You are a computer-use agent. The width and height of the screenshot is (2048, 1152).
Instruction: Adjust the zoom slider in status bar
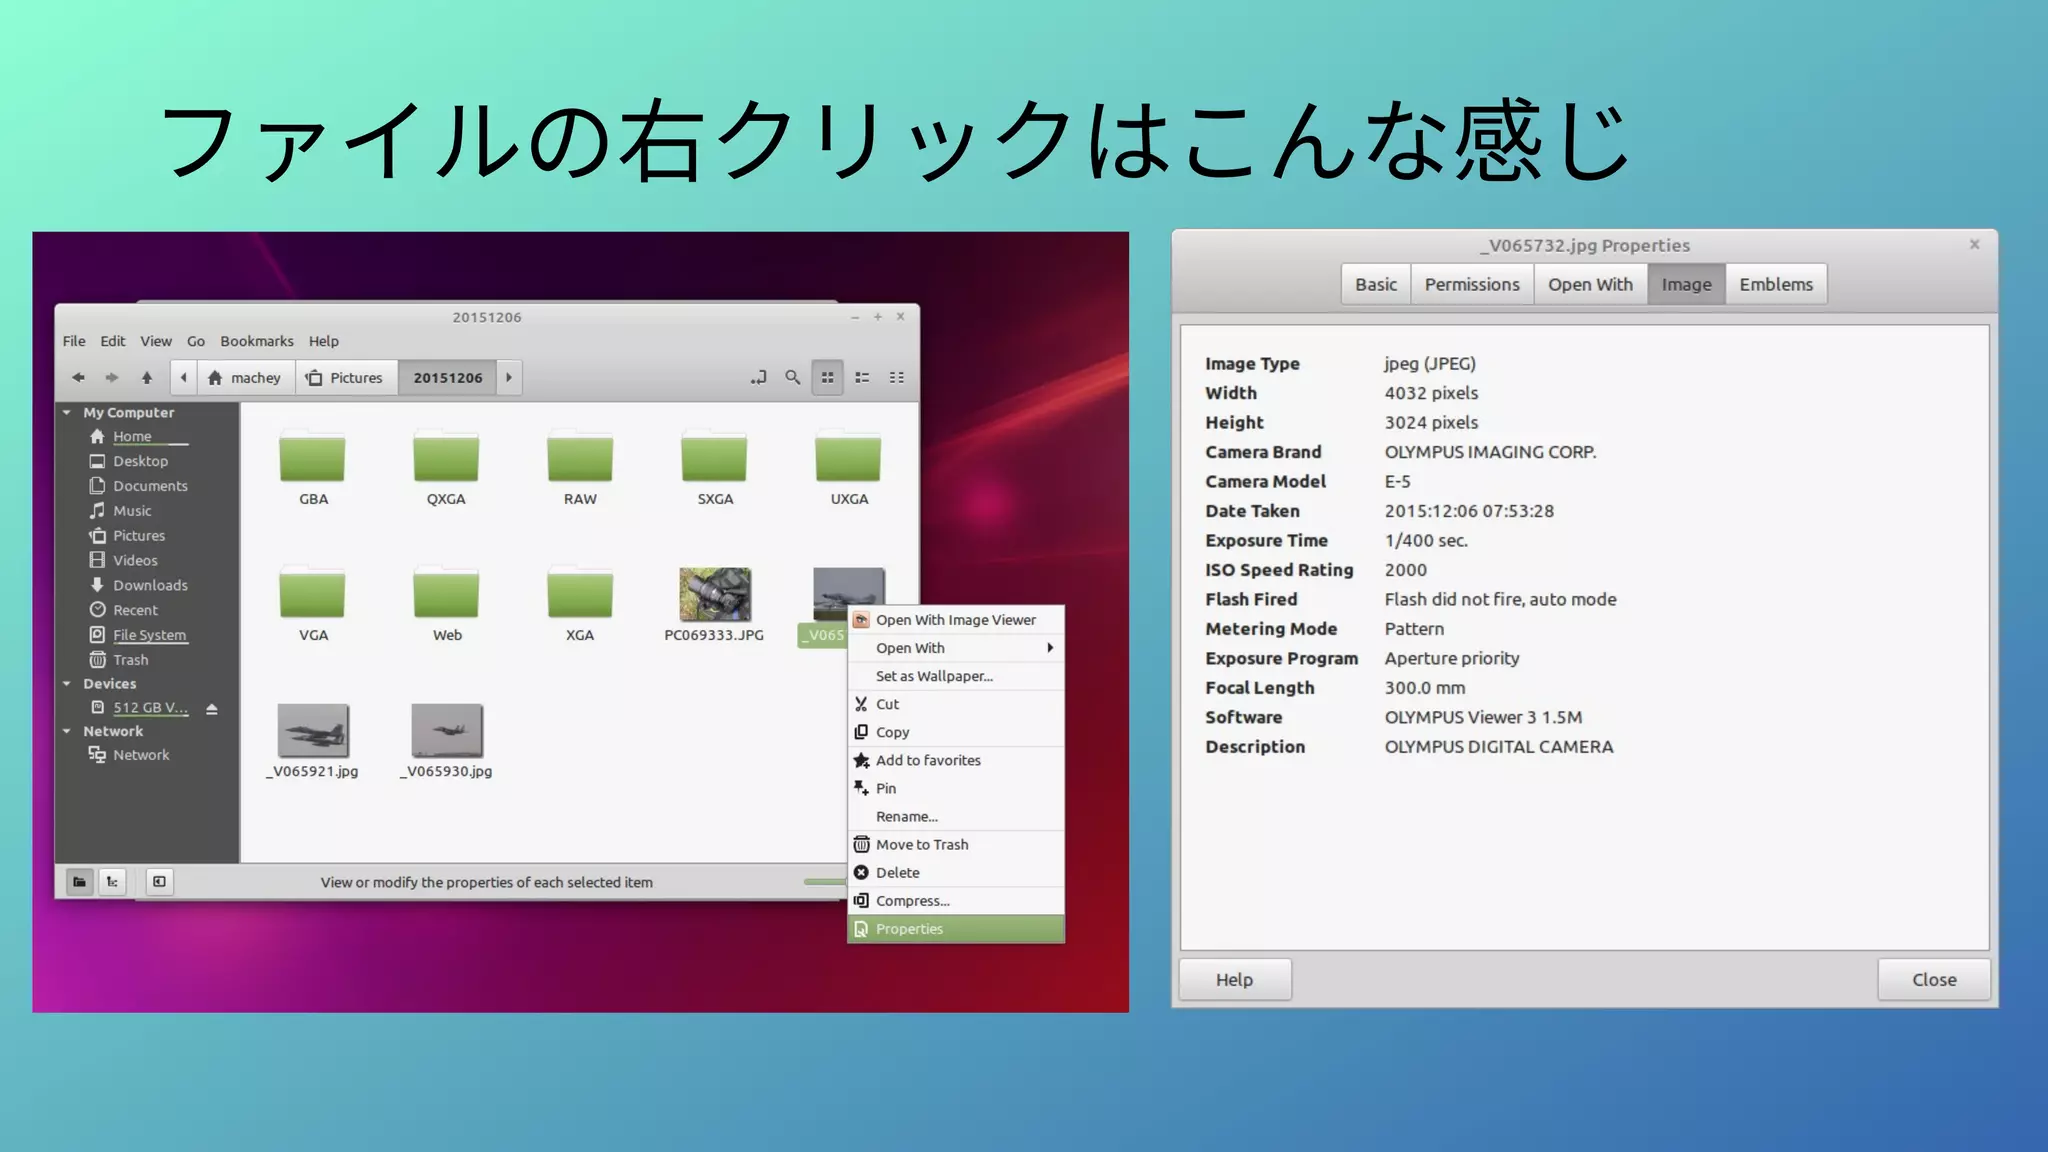[x=824, y=881]
